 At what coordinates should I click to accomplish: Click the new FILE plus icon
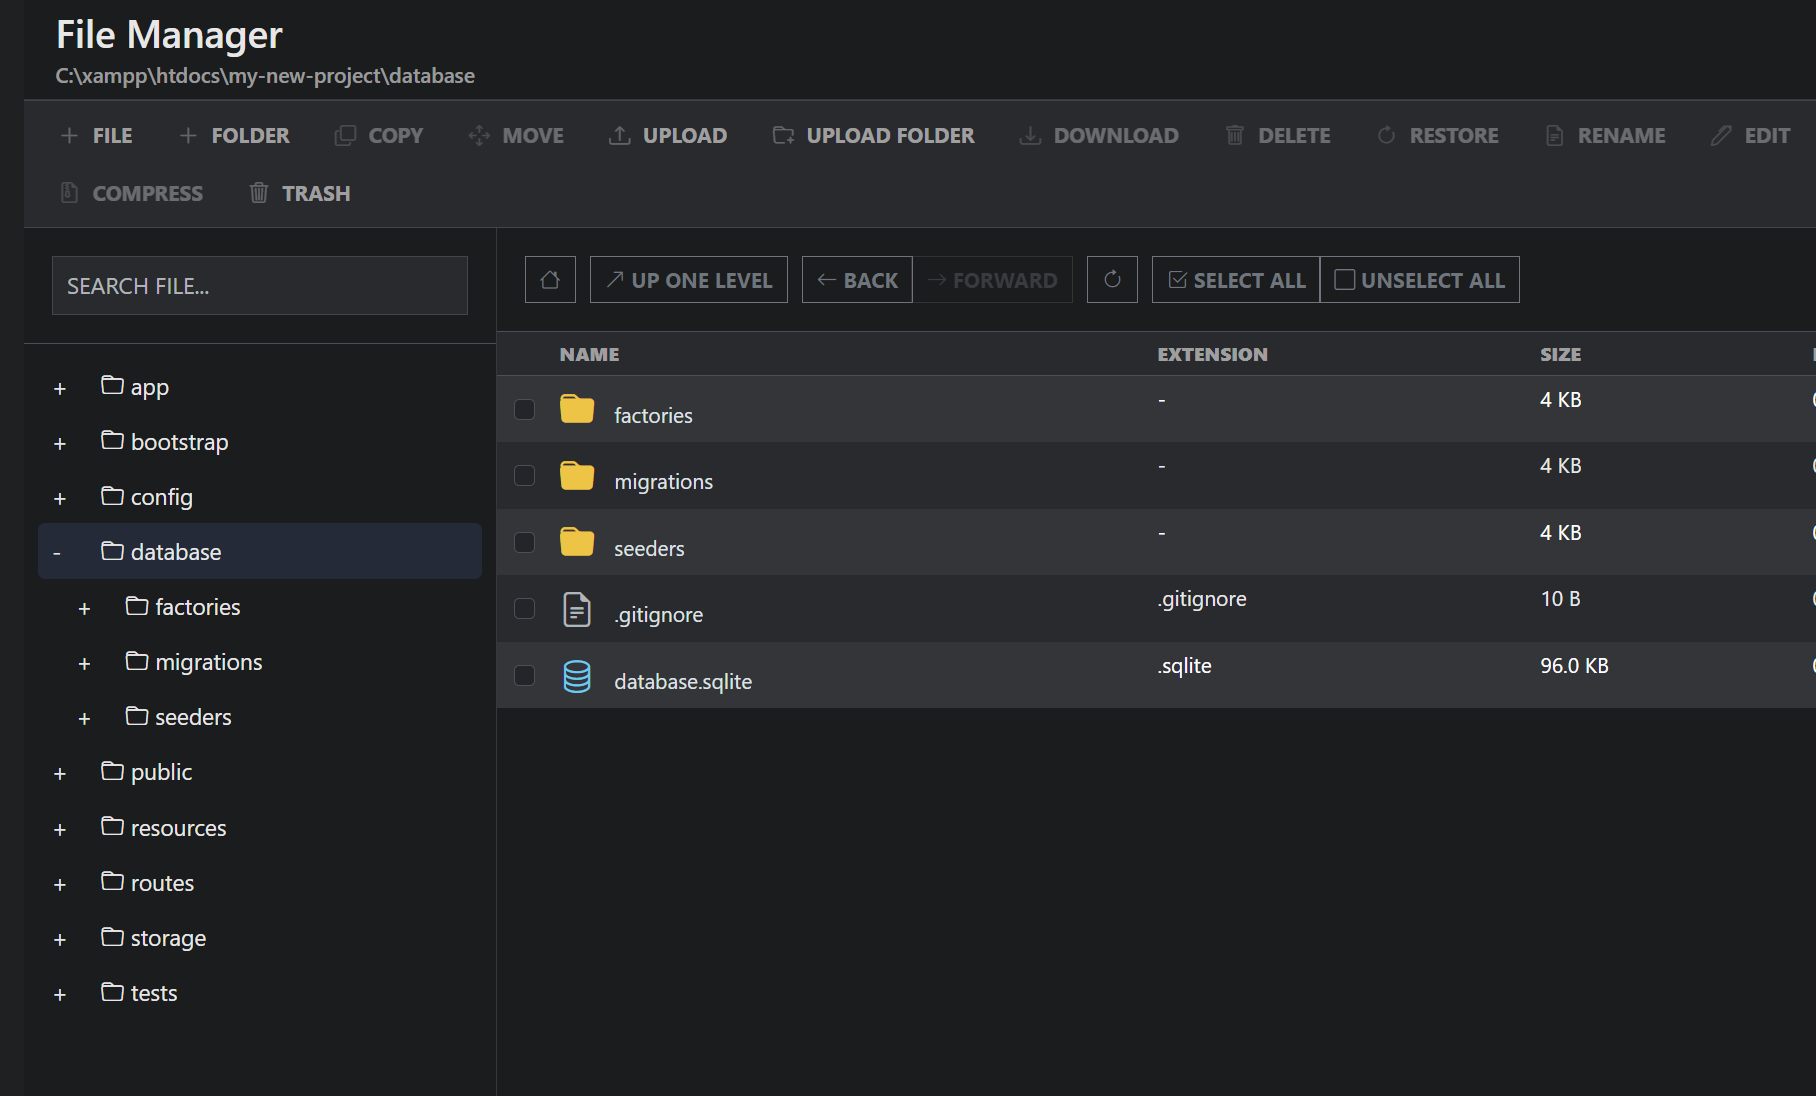pyautogui.click(x=69, y=135)
